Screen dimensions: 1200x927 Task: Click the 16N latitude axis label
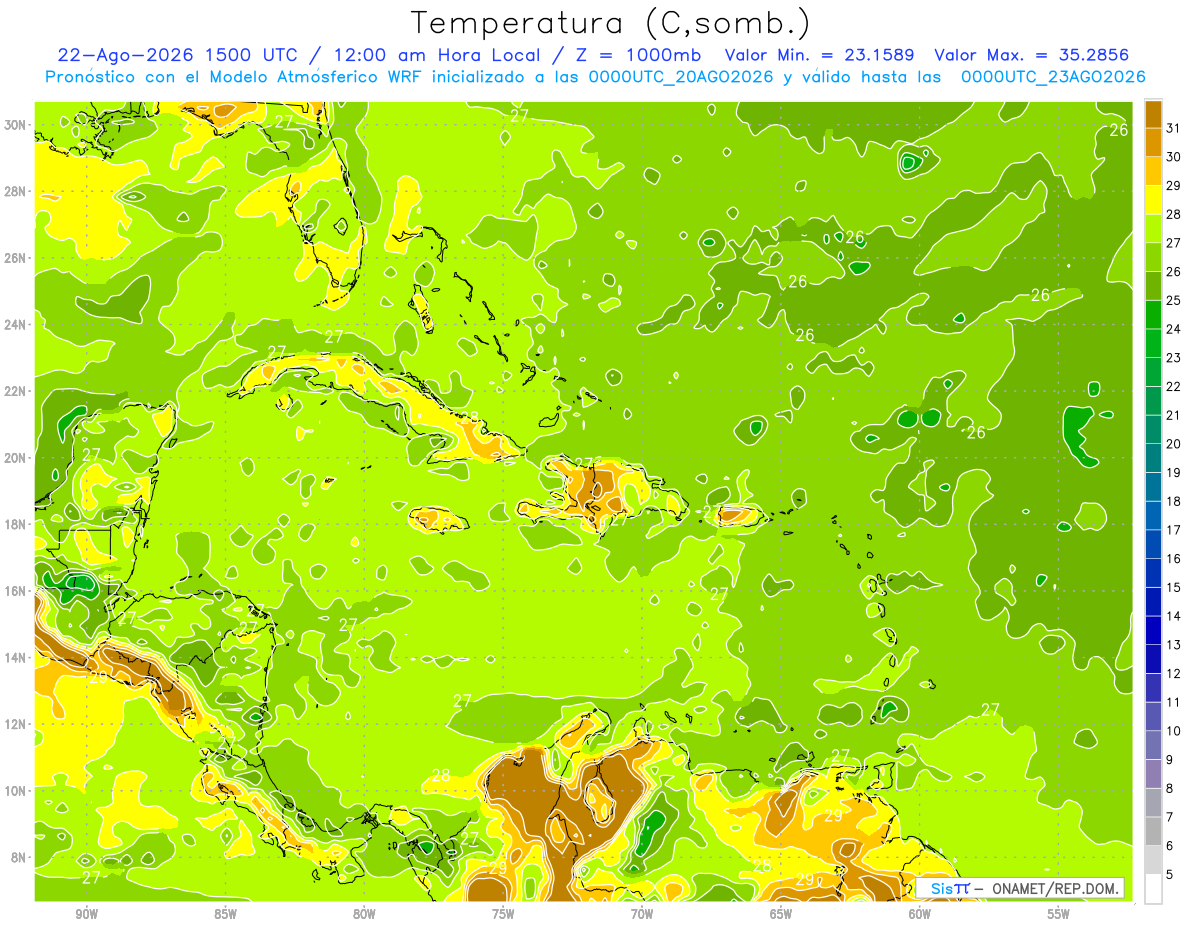[16, 590]
